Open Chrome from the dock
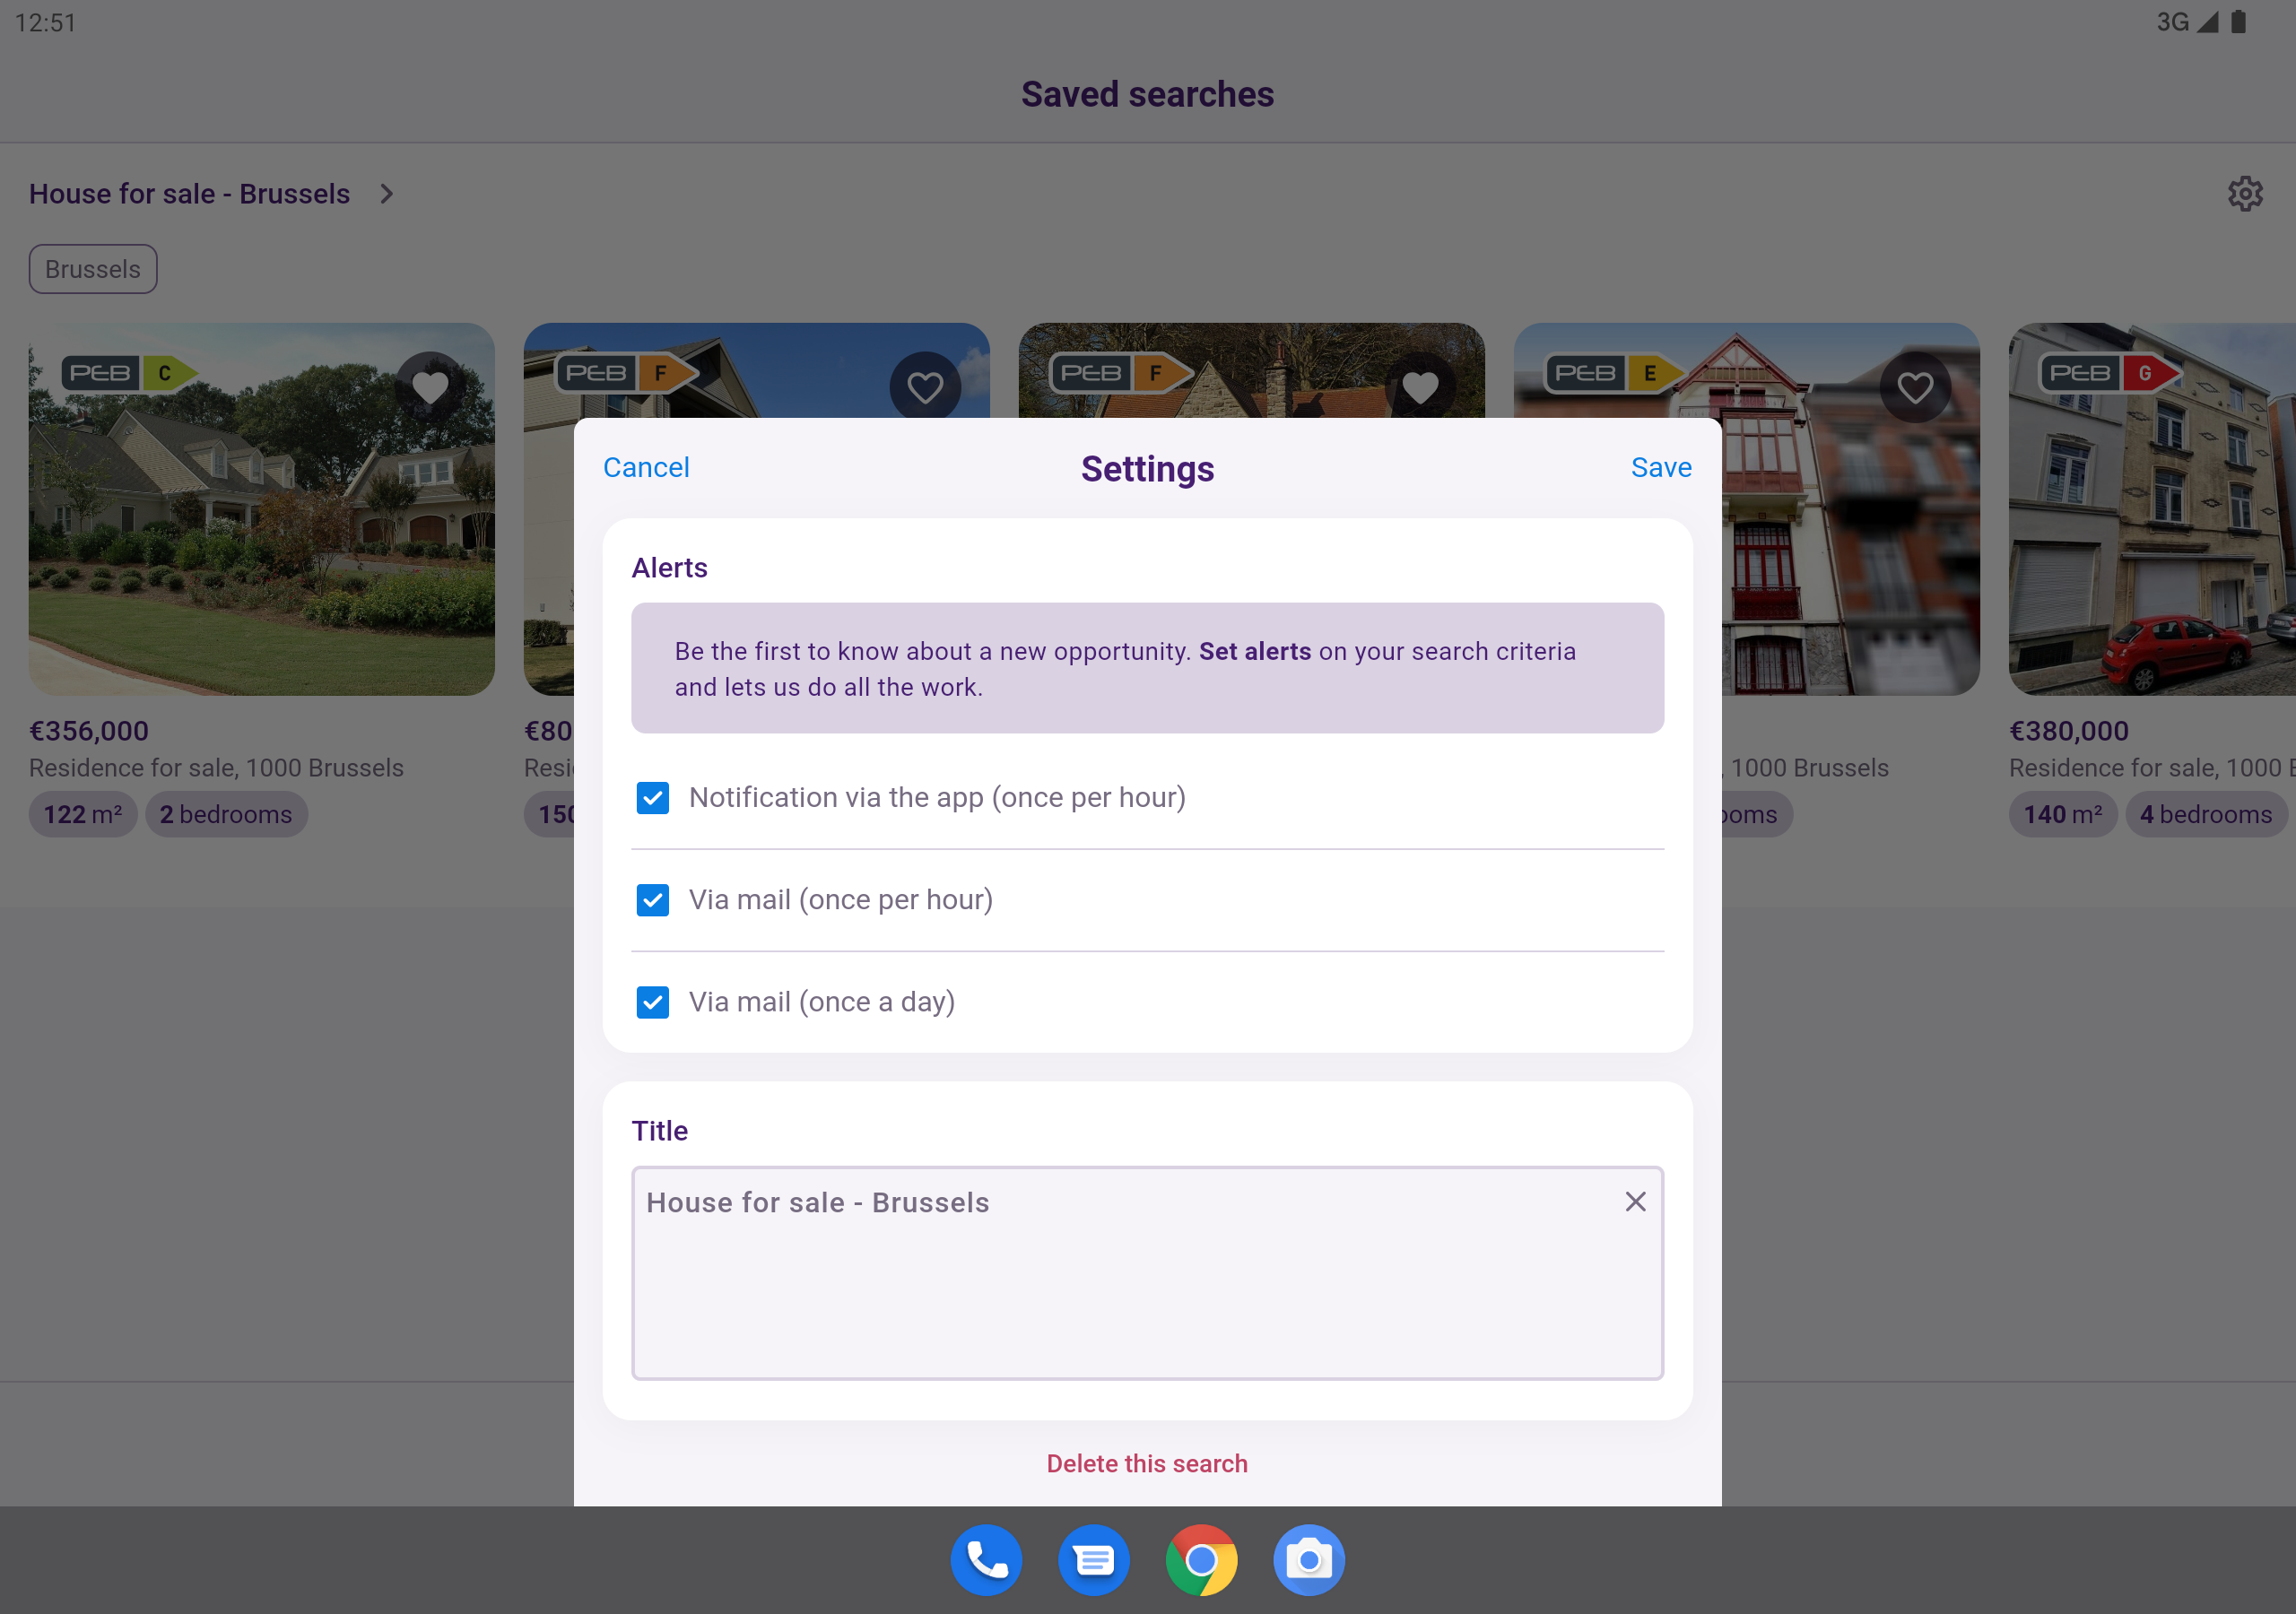 click(x=1201, y=1559)
